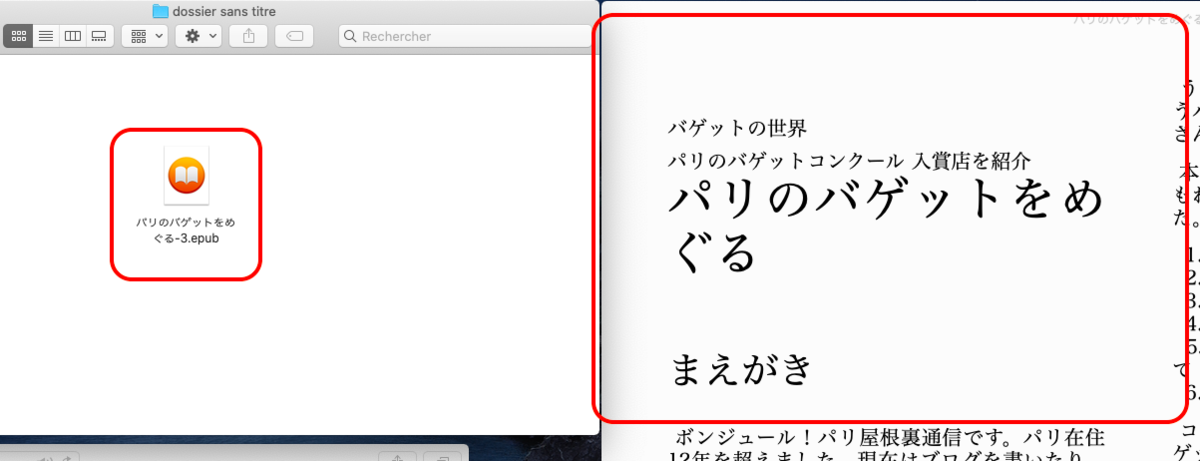Click the まえがき heading

741,369
